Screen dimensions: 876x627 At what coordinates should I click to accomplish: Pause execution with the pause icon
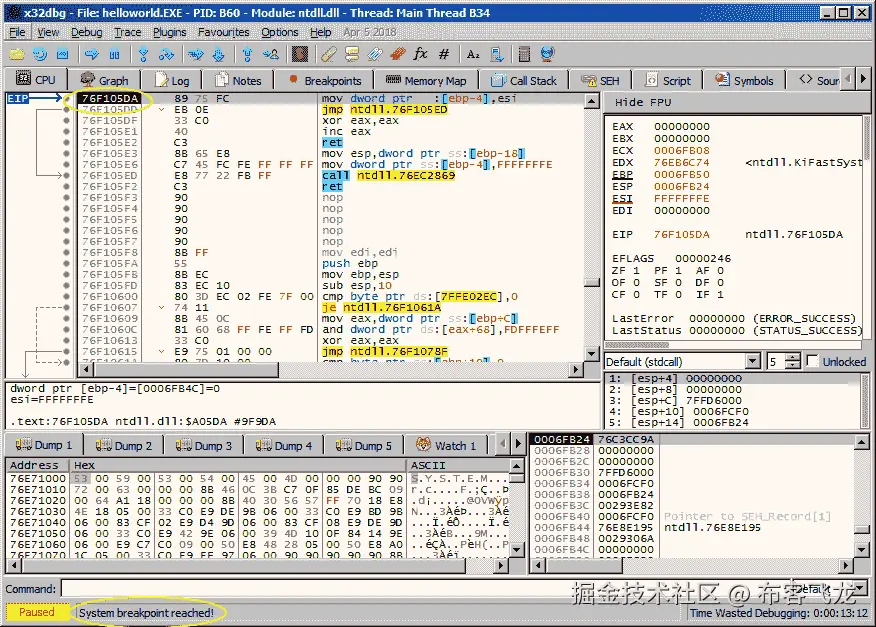pos(115,54)
